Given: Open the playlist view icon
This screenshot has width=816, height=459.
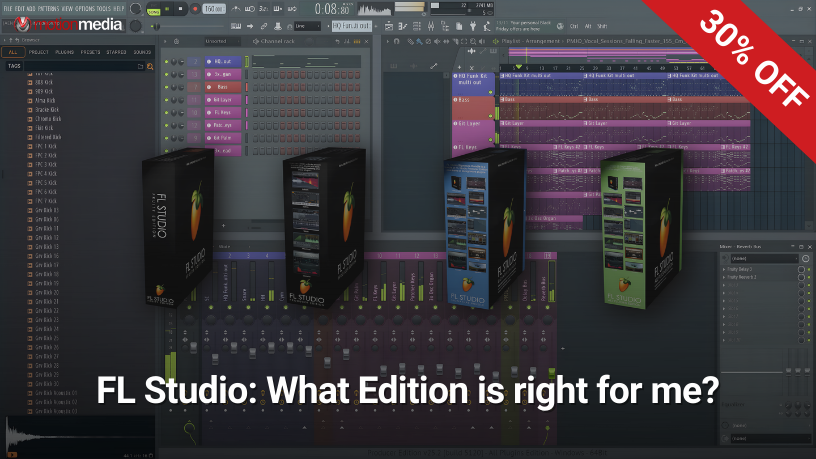Looking at the screenshot, I should [389, 26].
